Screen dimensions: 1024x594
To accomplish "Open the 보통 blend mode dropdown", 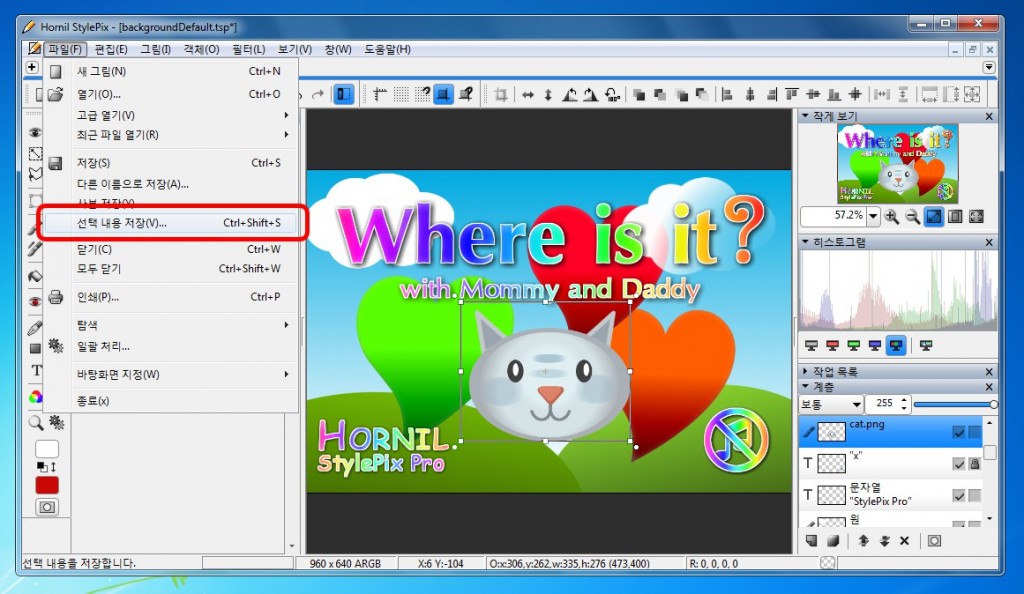I will [856, 405].
